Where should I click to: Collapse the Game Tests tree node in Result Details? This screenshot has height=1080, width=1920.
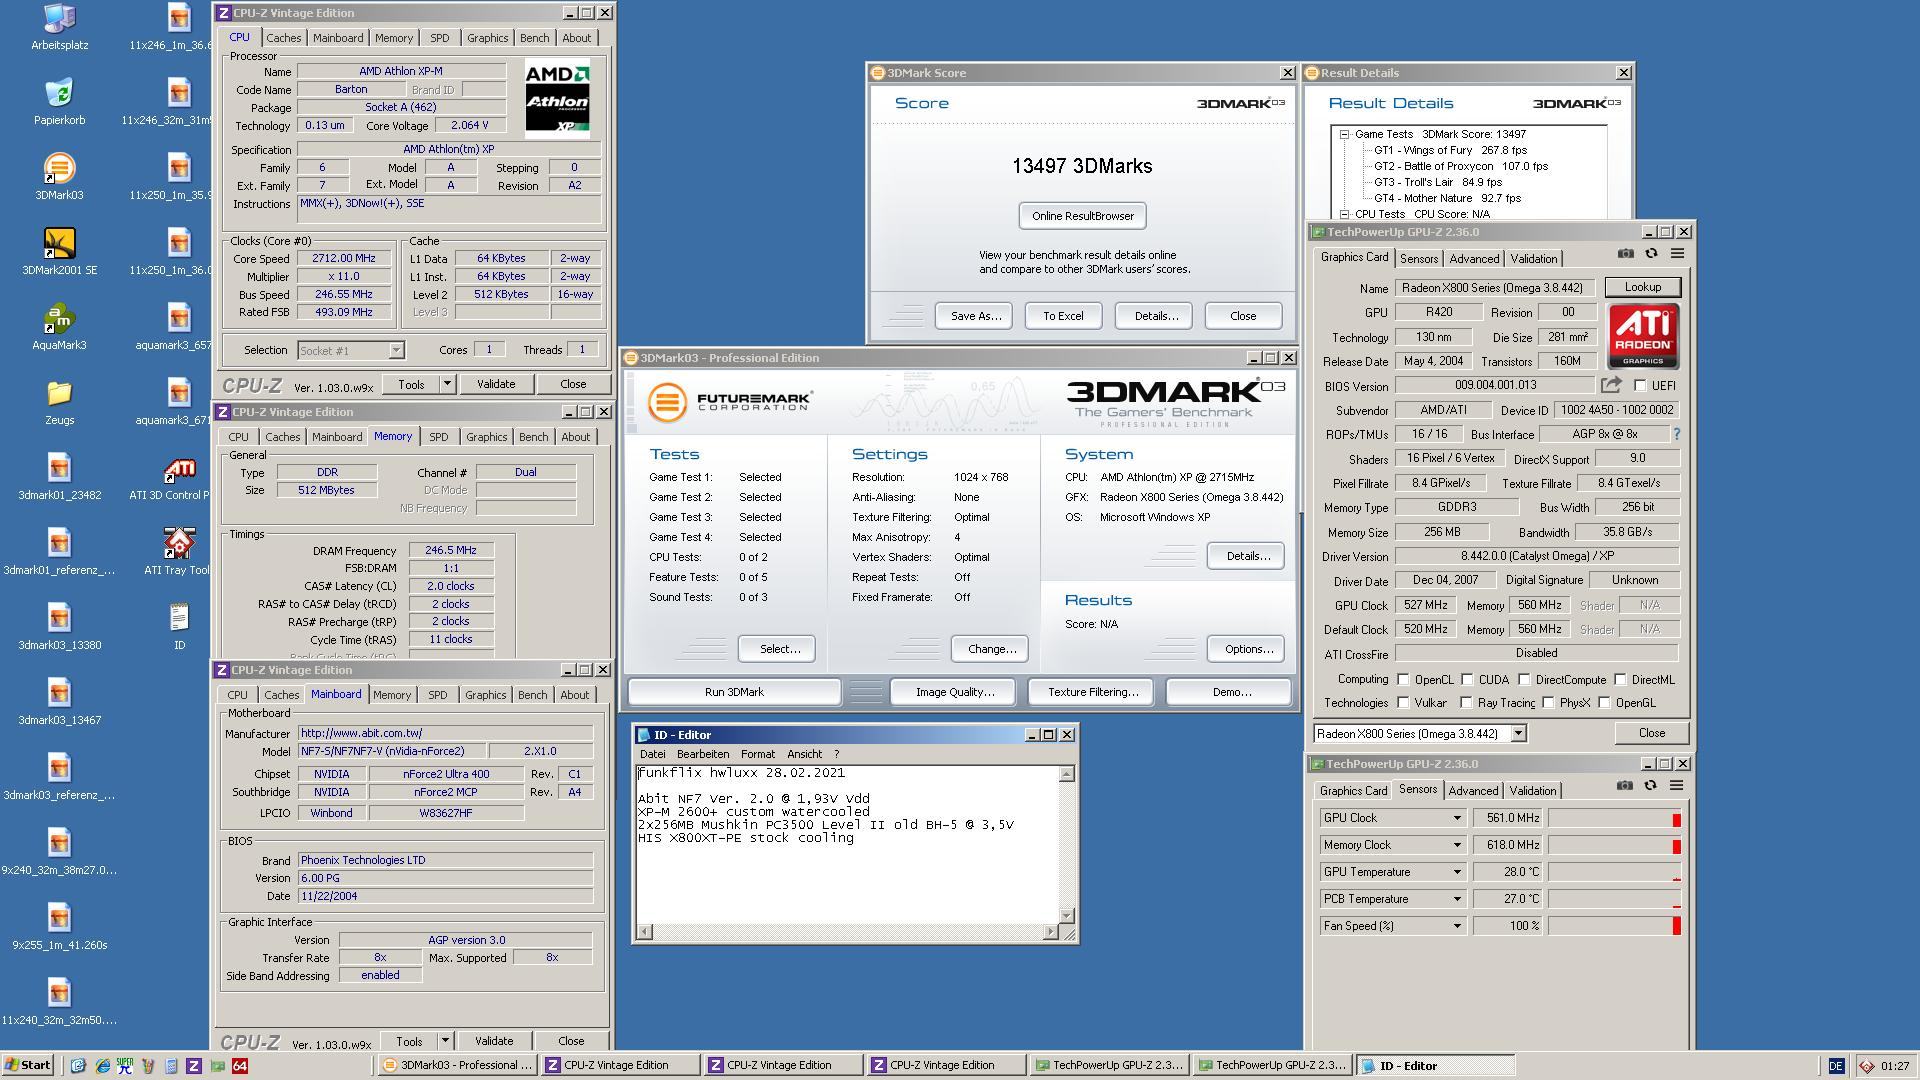click(x=1345, y=134)
